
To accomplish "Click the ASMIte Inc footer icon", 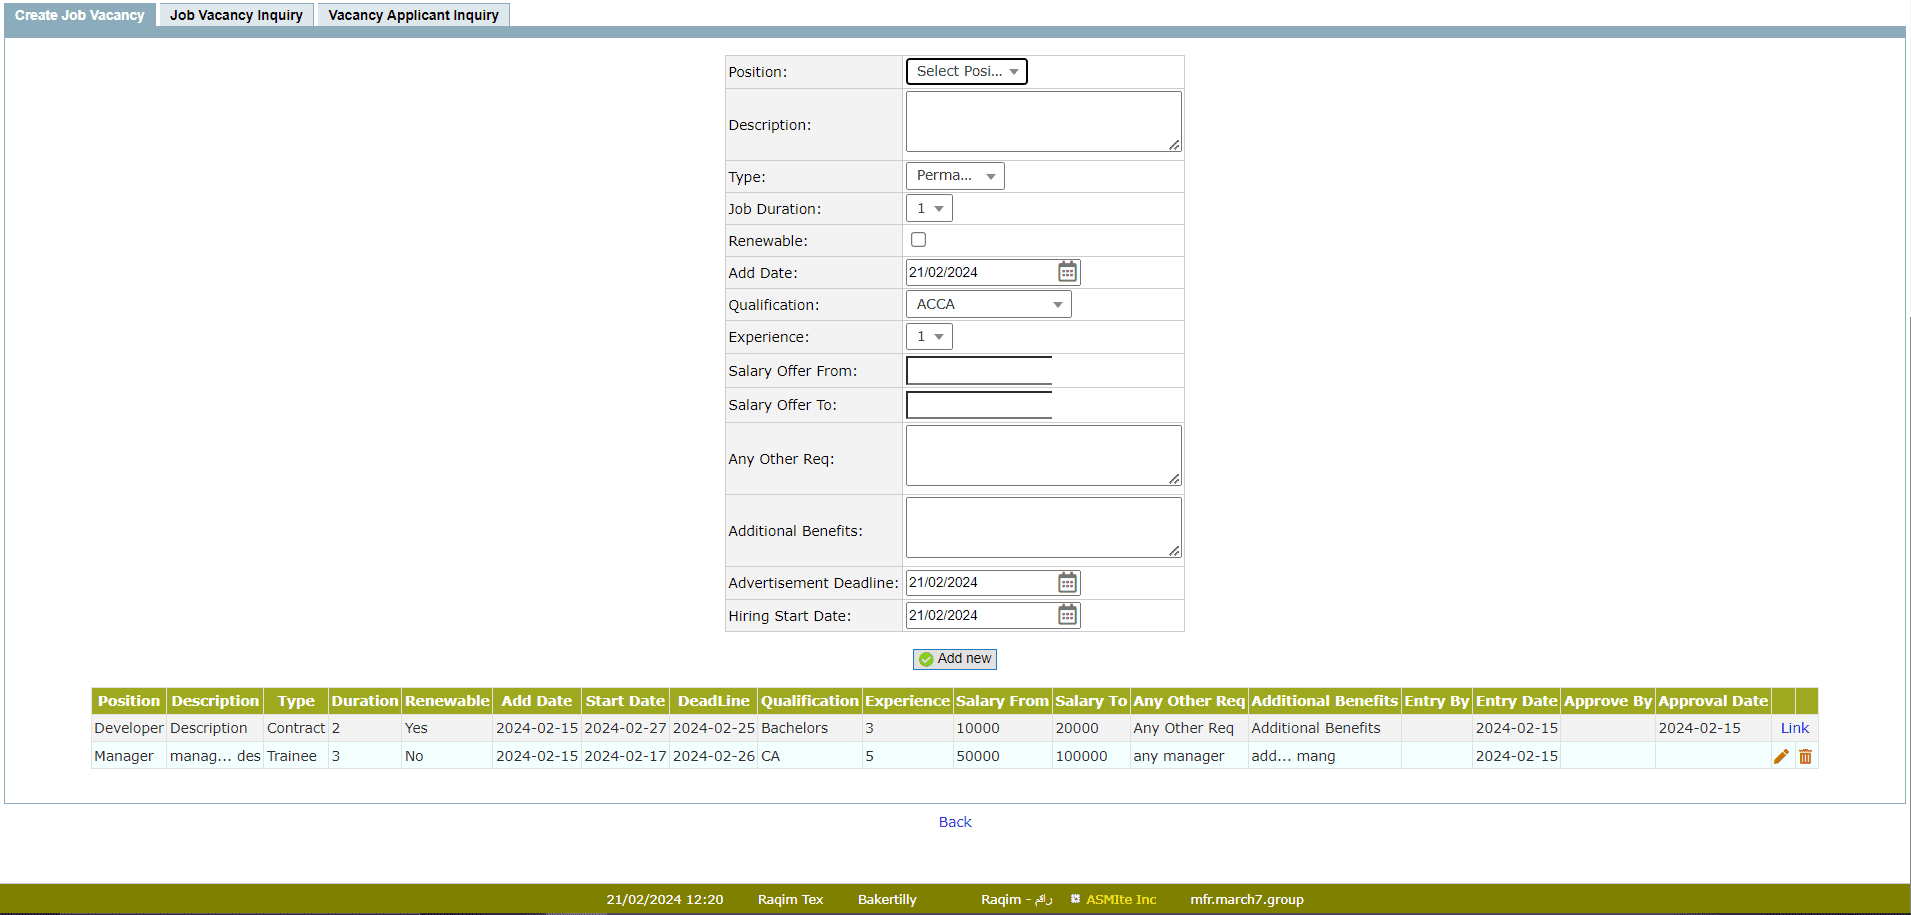I will pos(1076,899).
